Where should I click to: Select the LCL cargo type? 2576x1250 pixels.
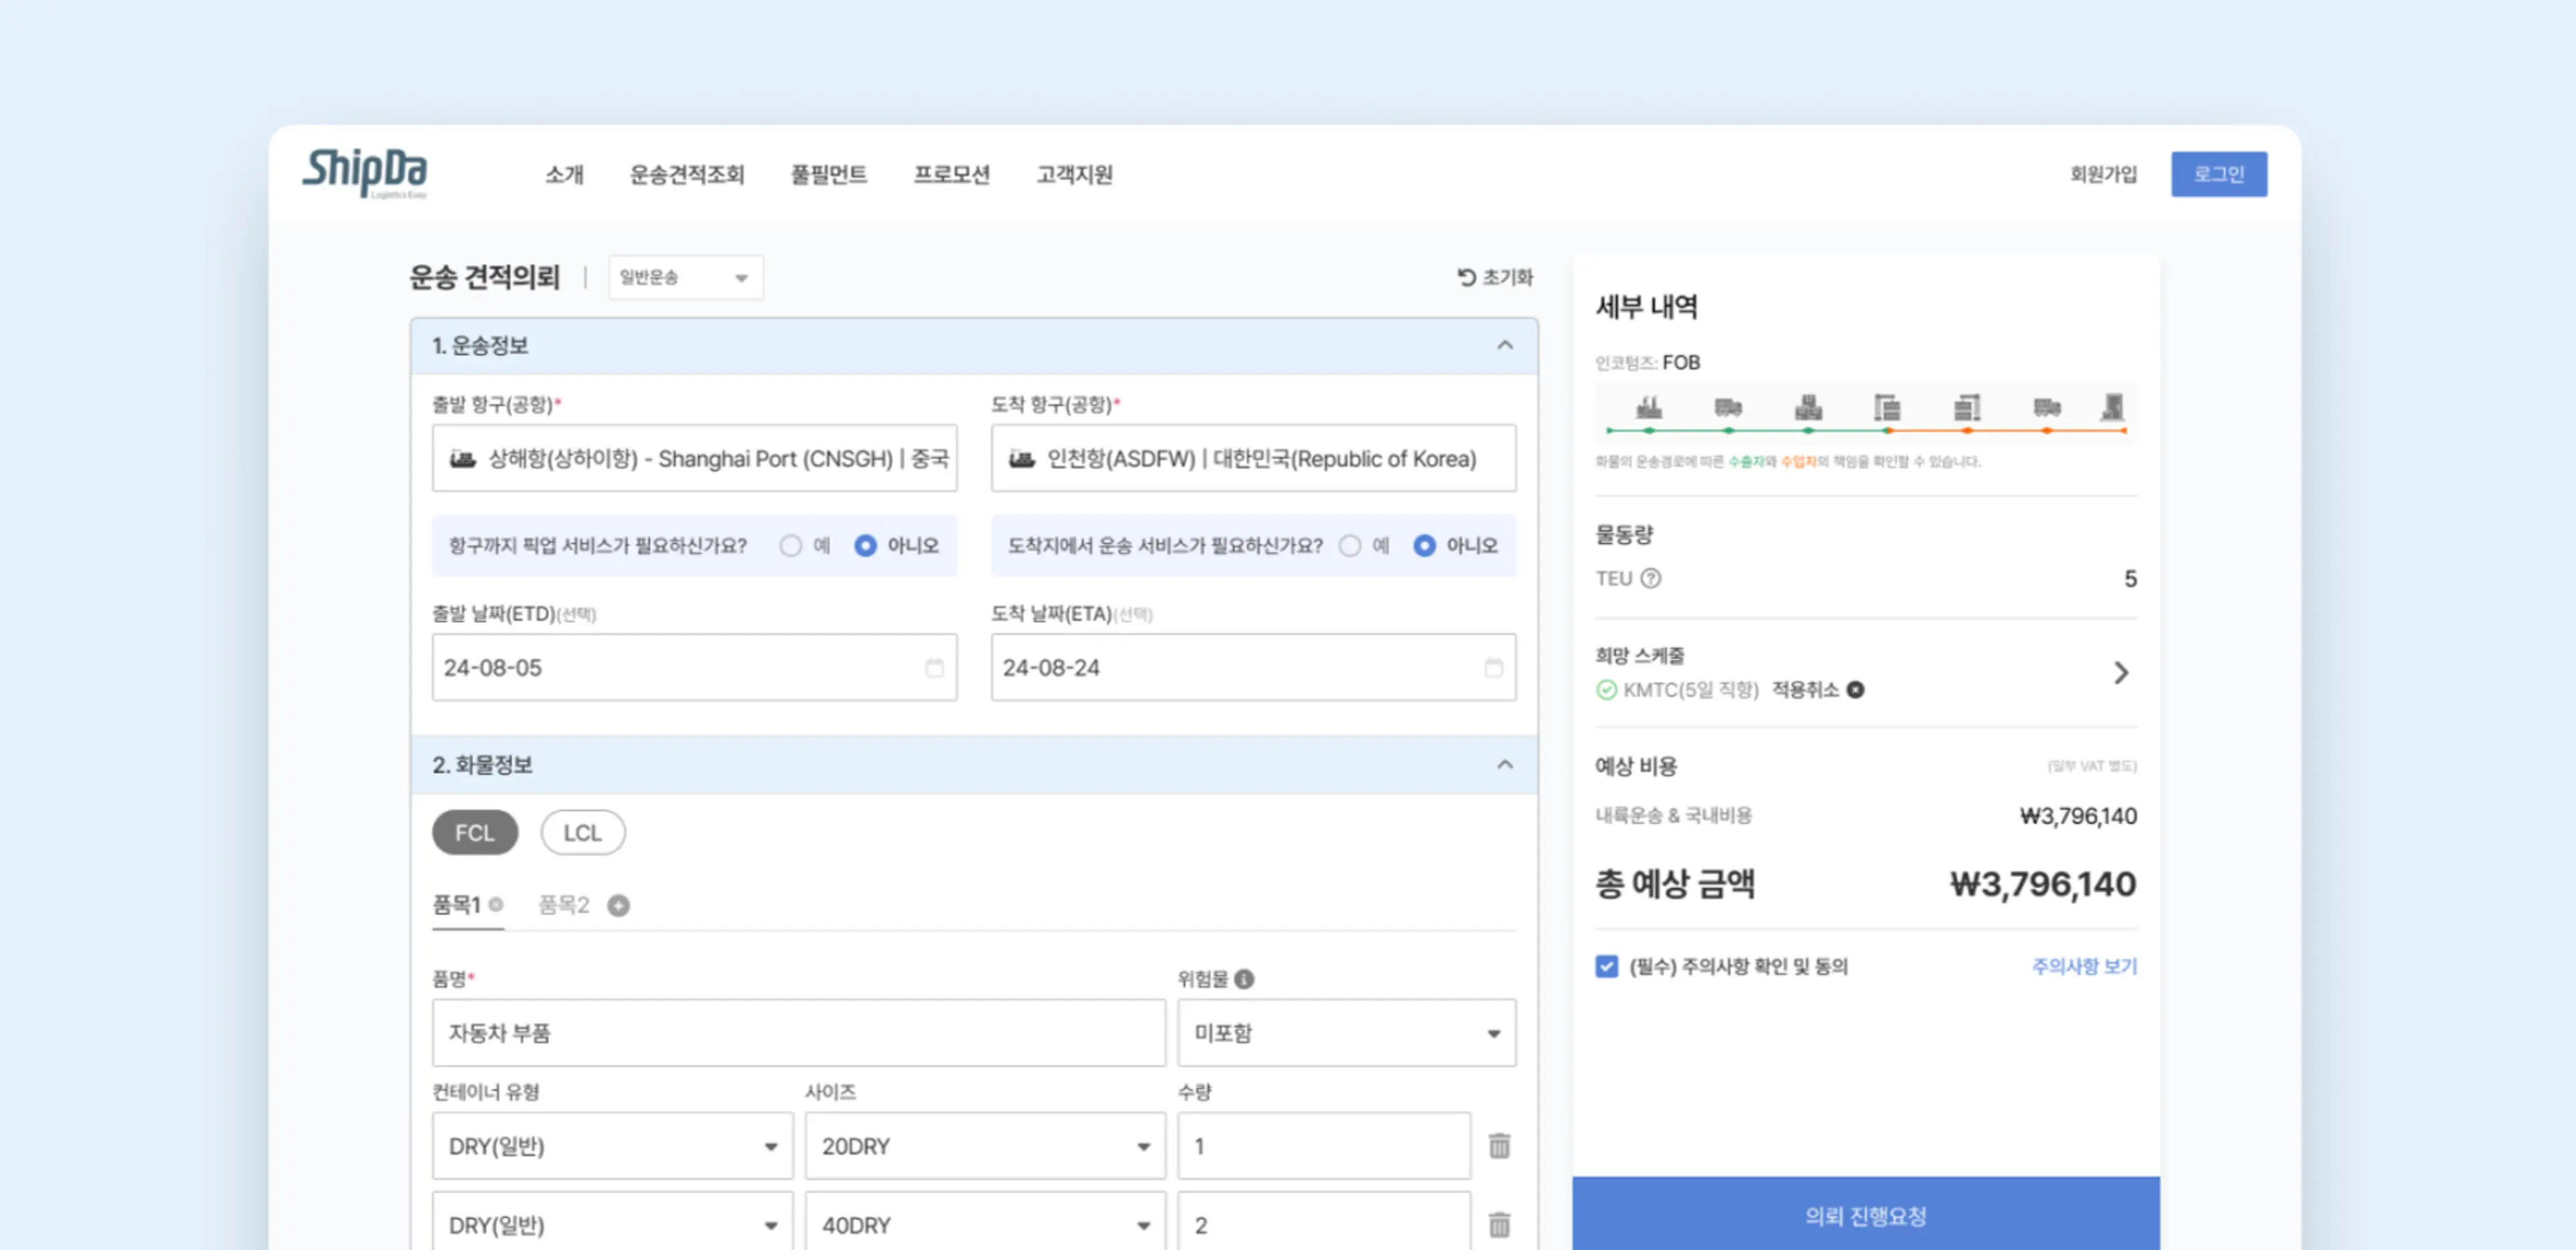(x=583, y=832)
